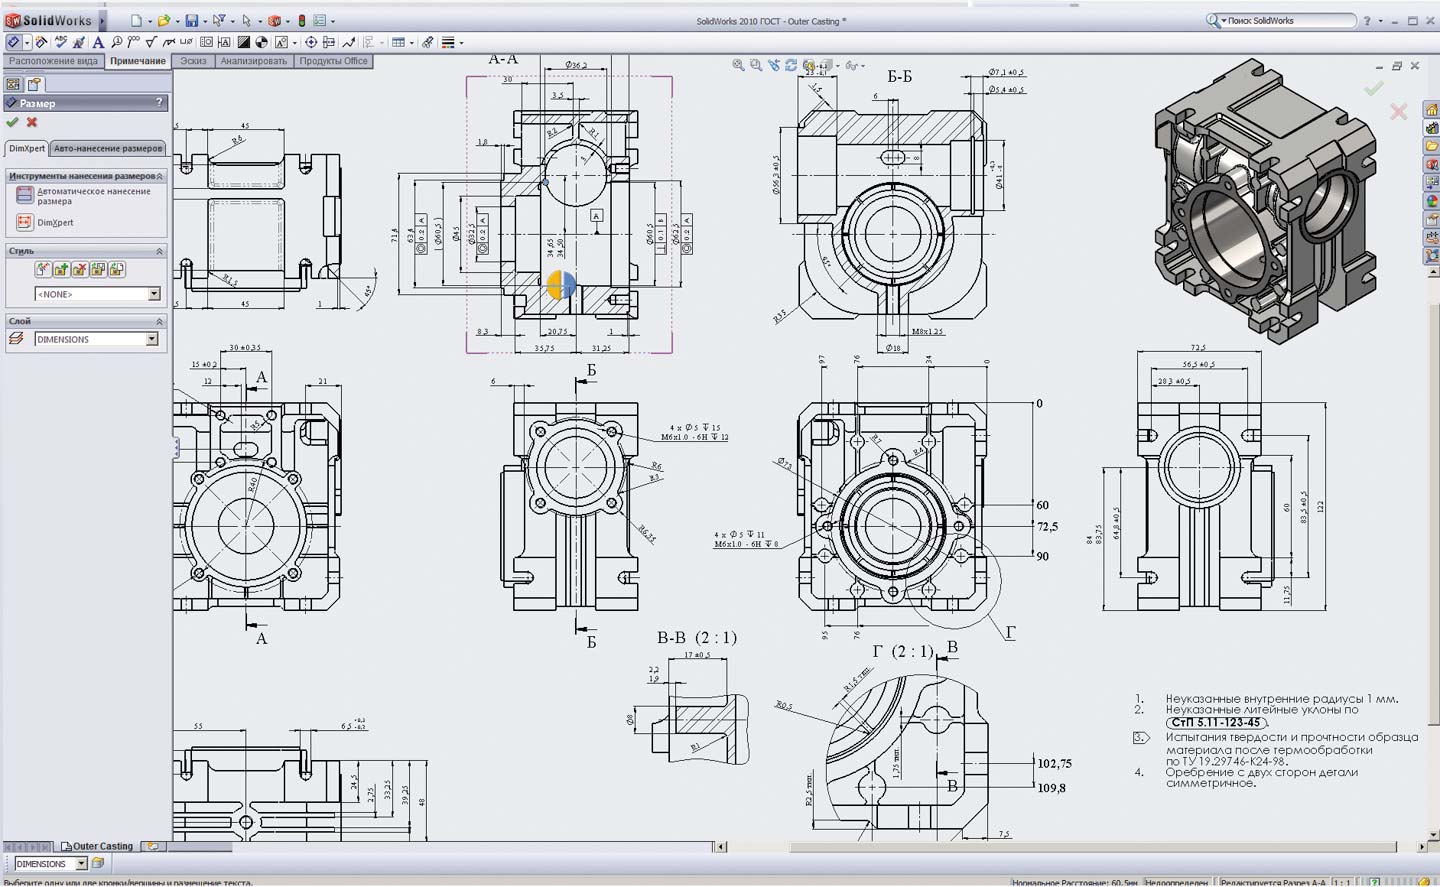The image size is (1440, 887).
Task: Select the Note text 'A' tool
Action: [98, 42]
